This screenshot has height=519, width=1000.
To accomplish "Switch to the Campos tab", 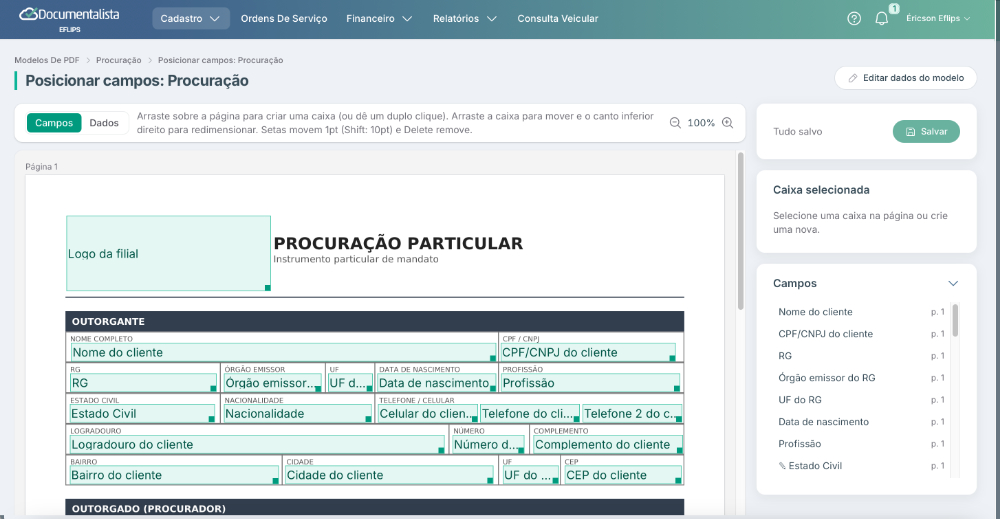I will 54,122.
